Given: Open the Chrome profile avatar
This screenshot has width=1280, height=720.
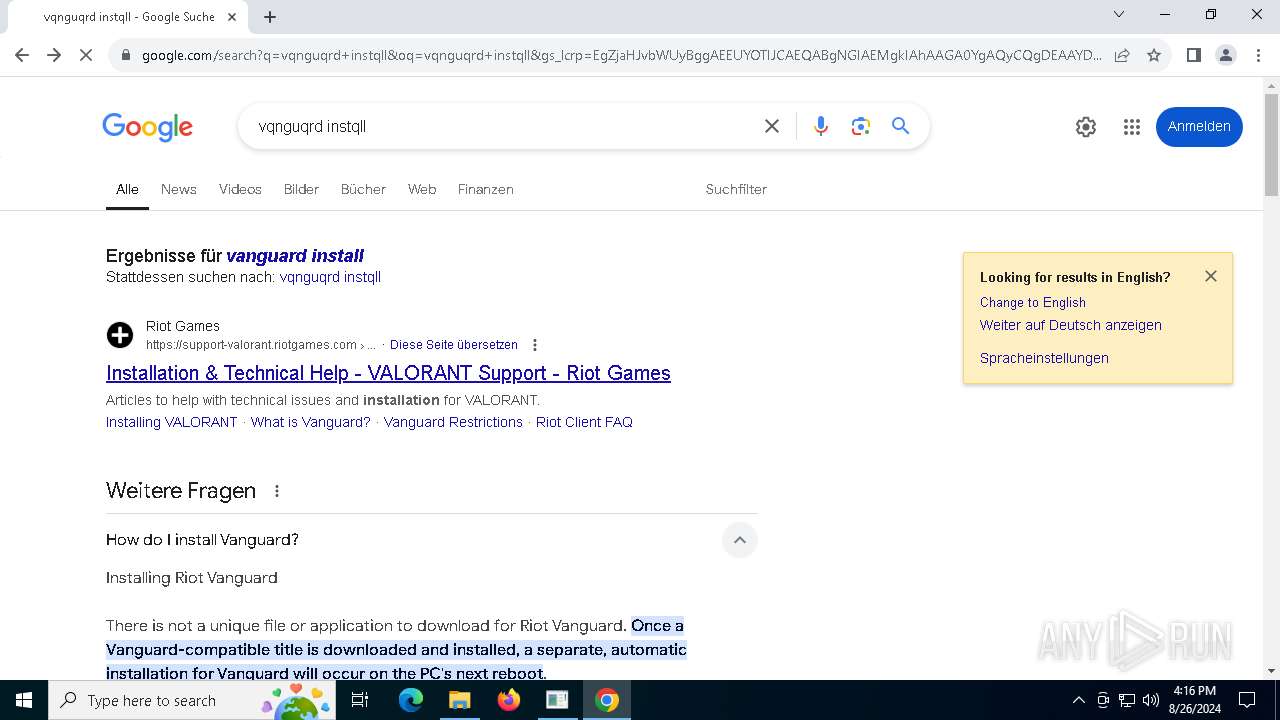Looking at the screenshot, I should (x=1225, y=55).
